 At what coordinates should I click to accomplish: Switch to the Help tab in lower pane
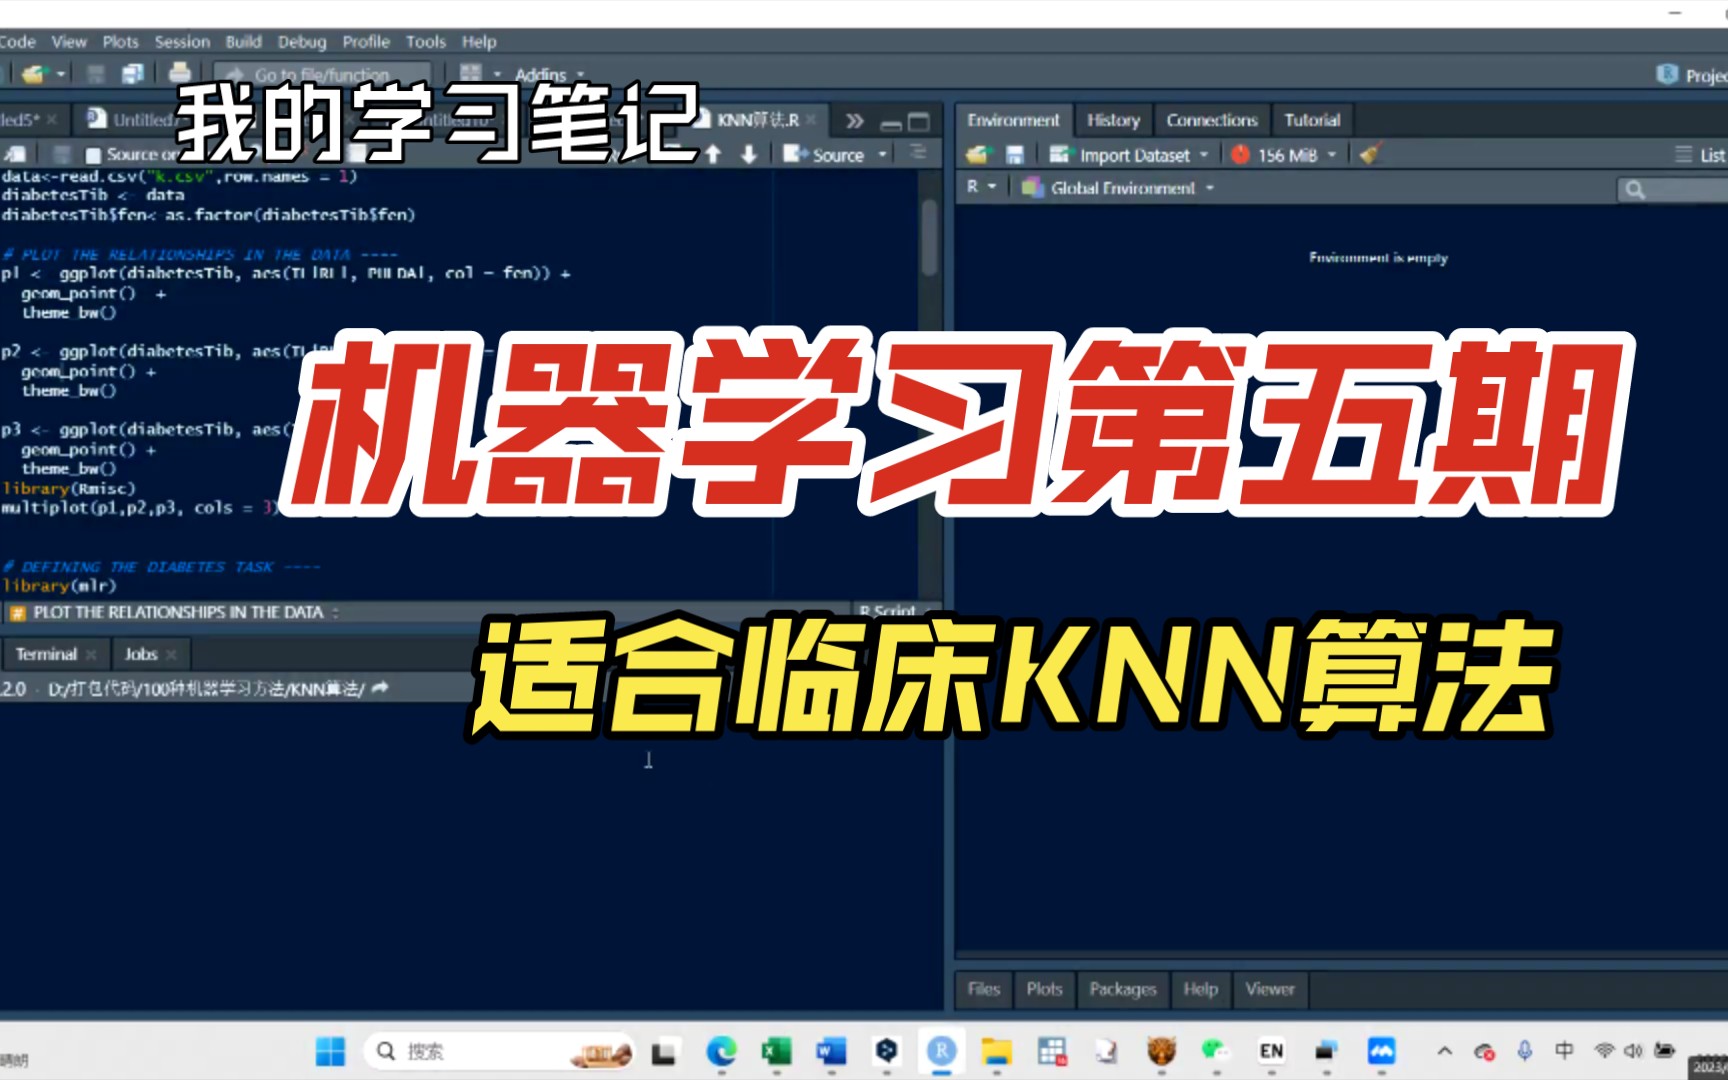coord(1200,989)
